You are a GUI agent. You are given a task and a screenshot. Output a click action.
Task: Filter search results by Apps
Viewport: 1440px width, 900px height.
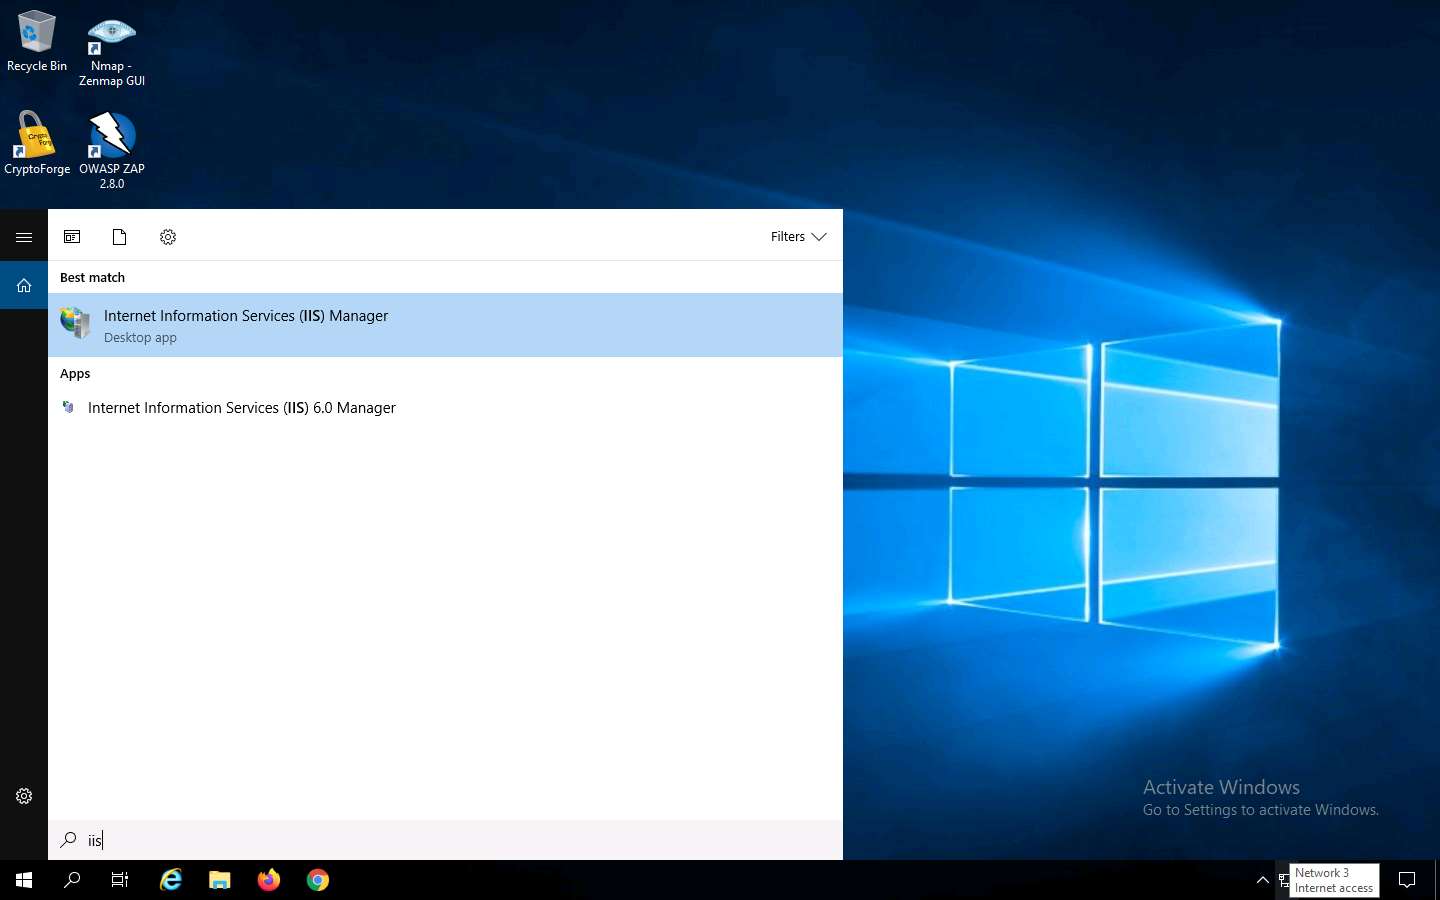pyautogui.click(x=72, y=237)
